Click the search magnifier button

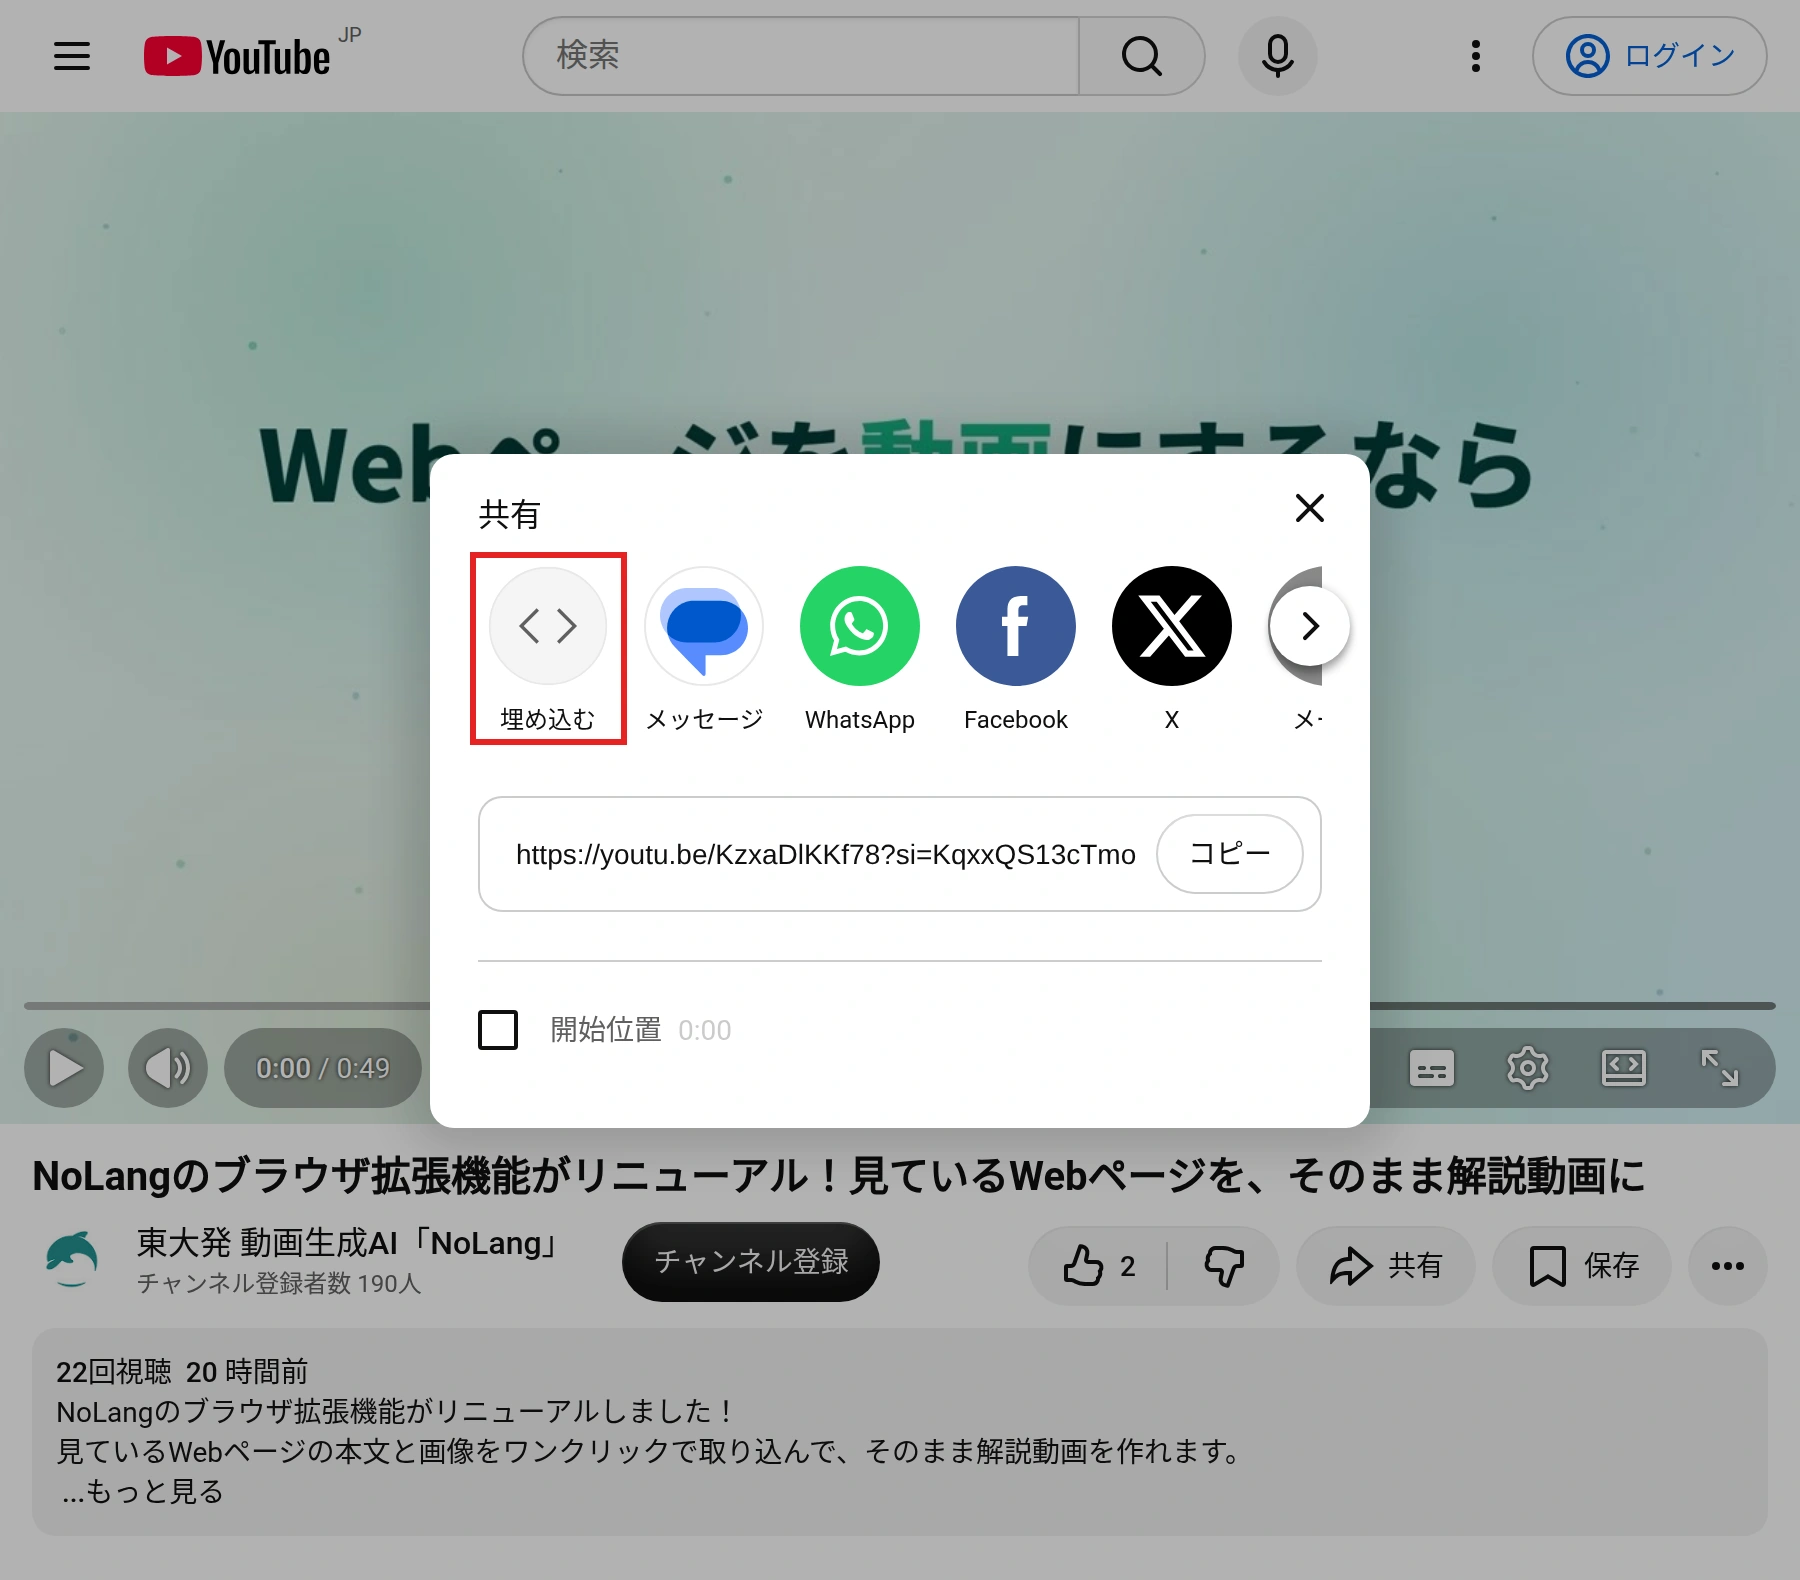click(x=1141, y=56)
